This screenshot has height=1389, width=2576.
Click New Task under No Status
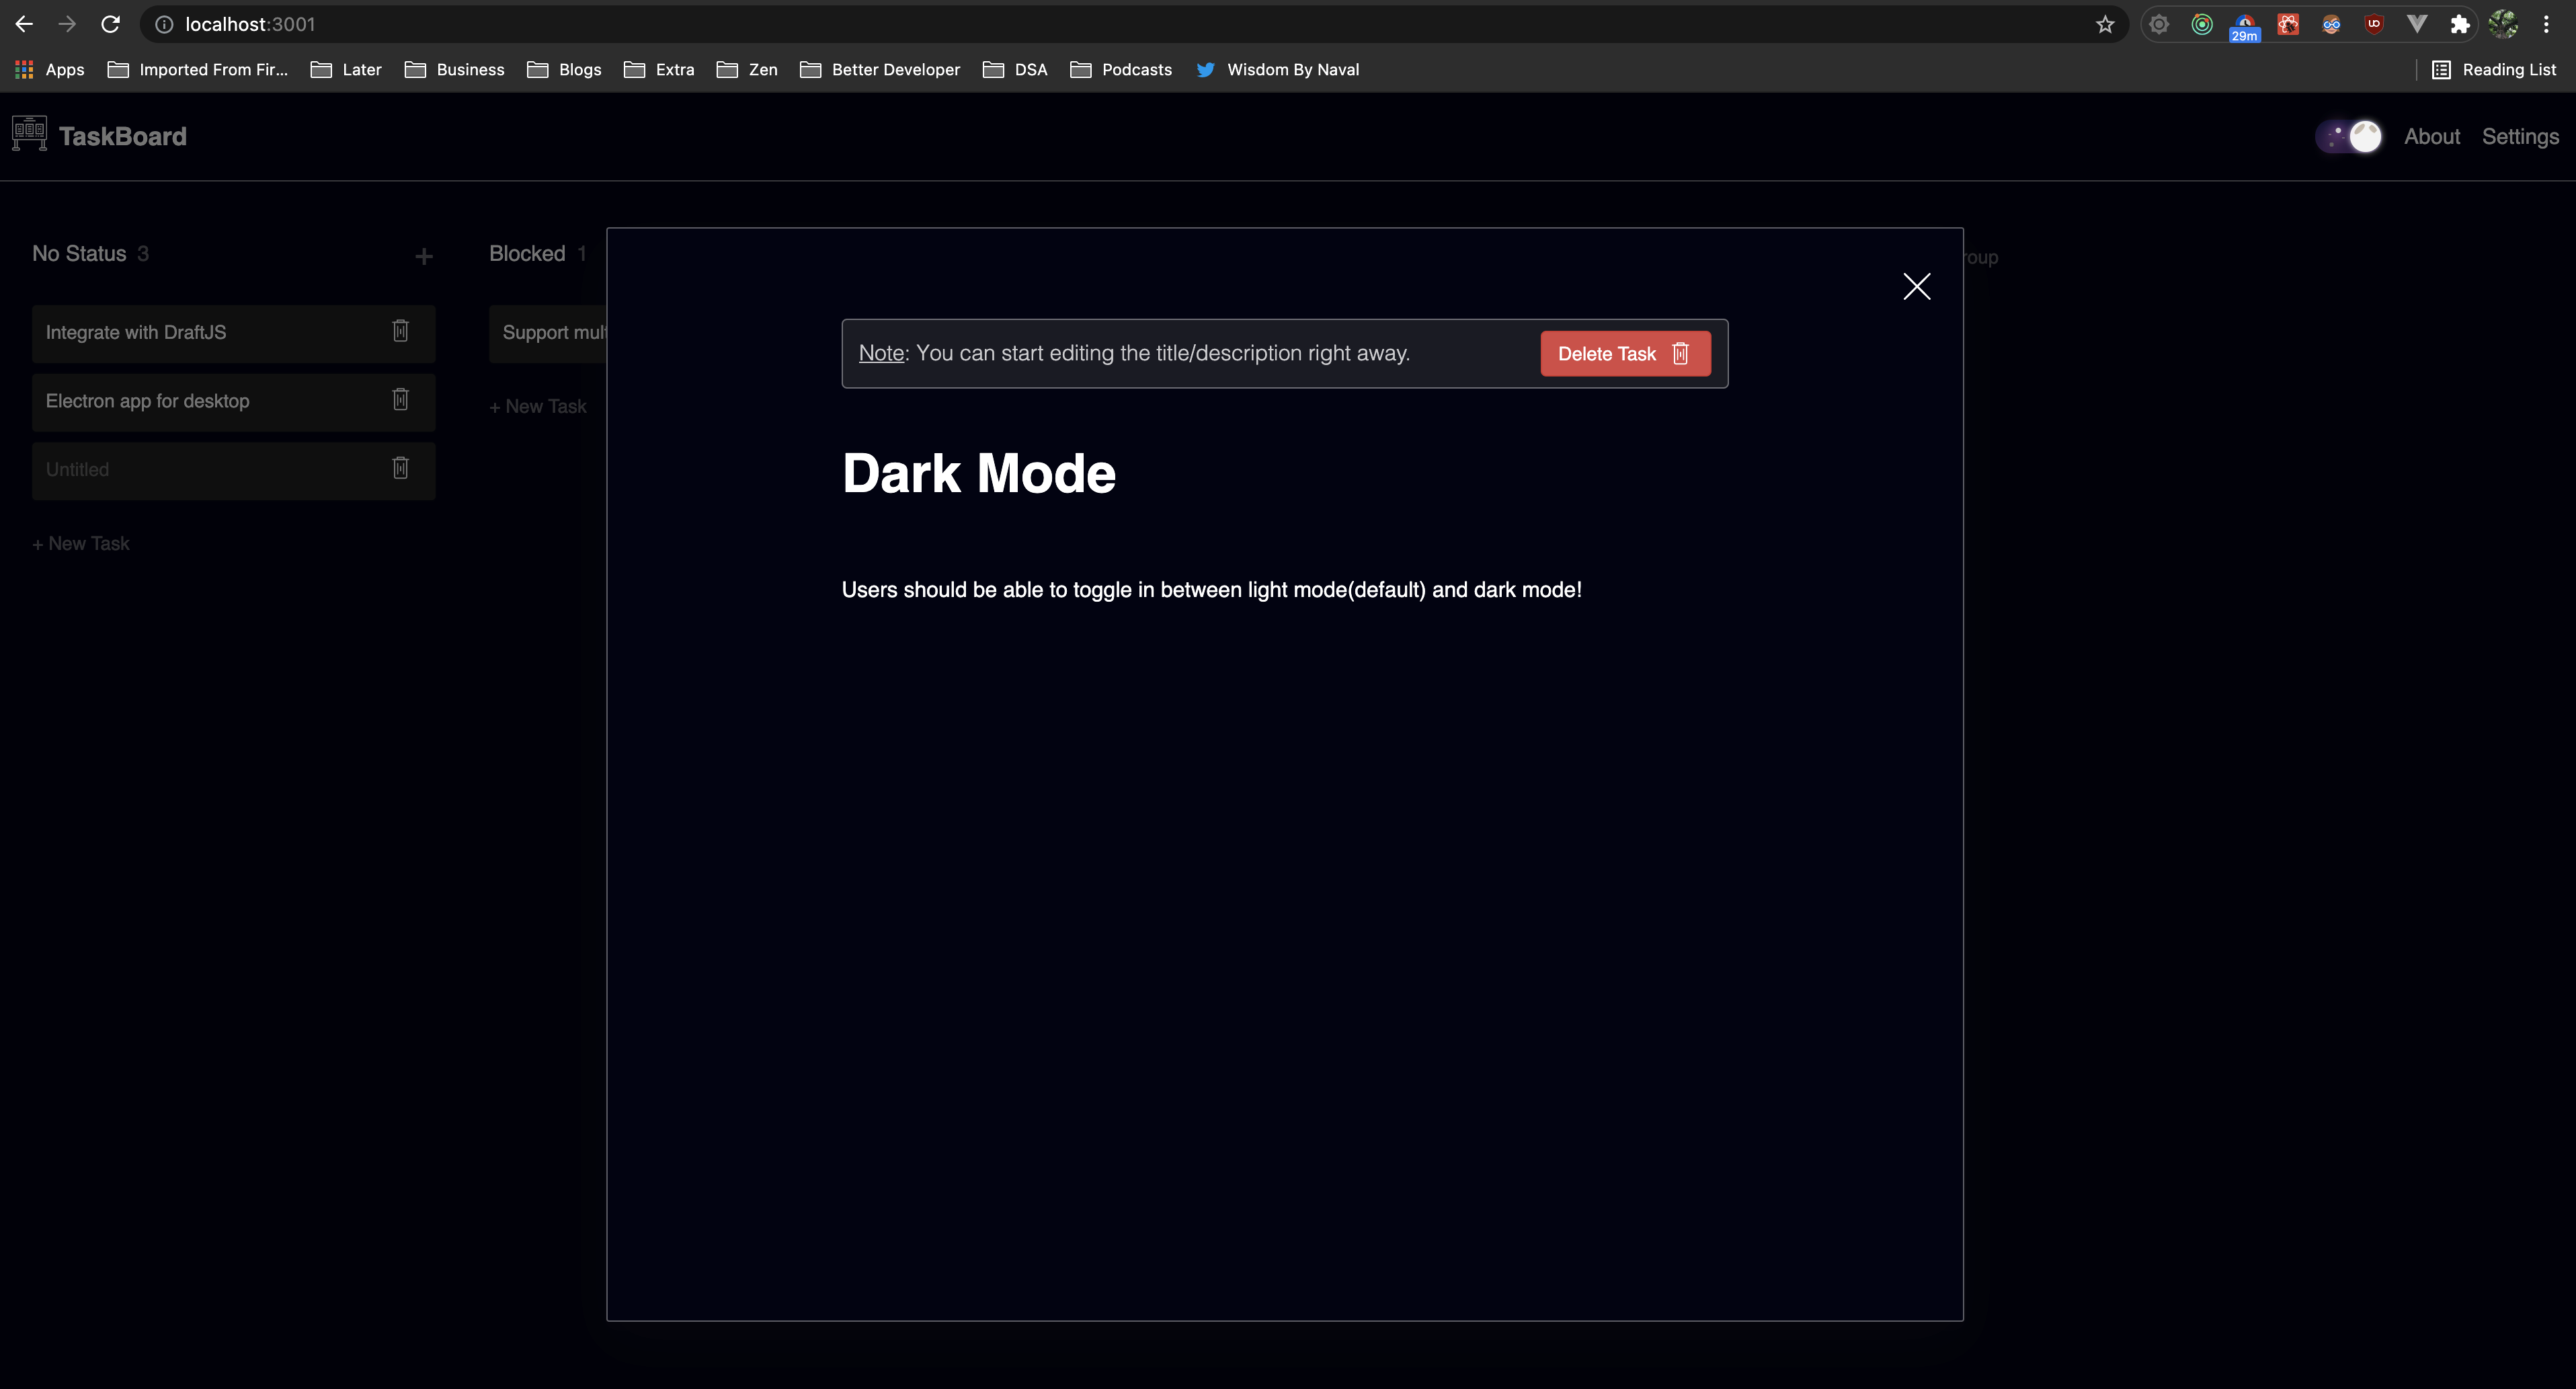(81, 544)
